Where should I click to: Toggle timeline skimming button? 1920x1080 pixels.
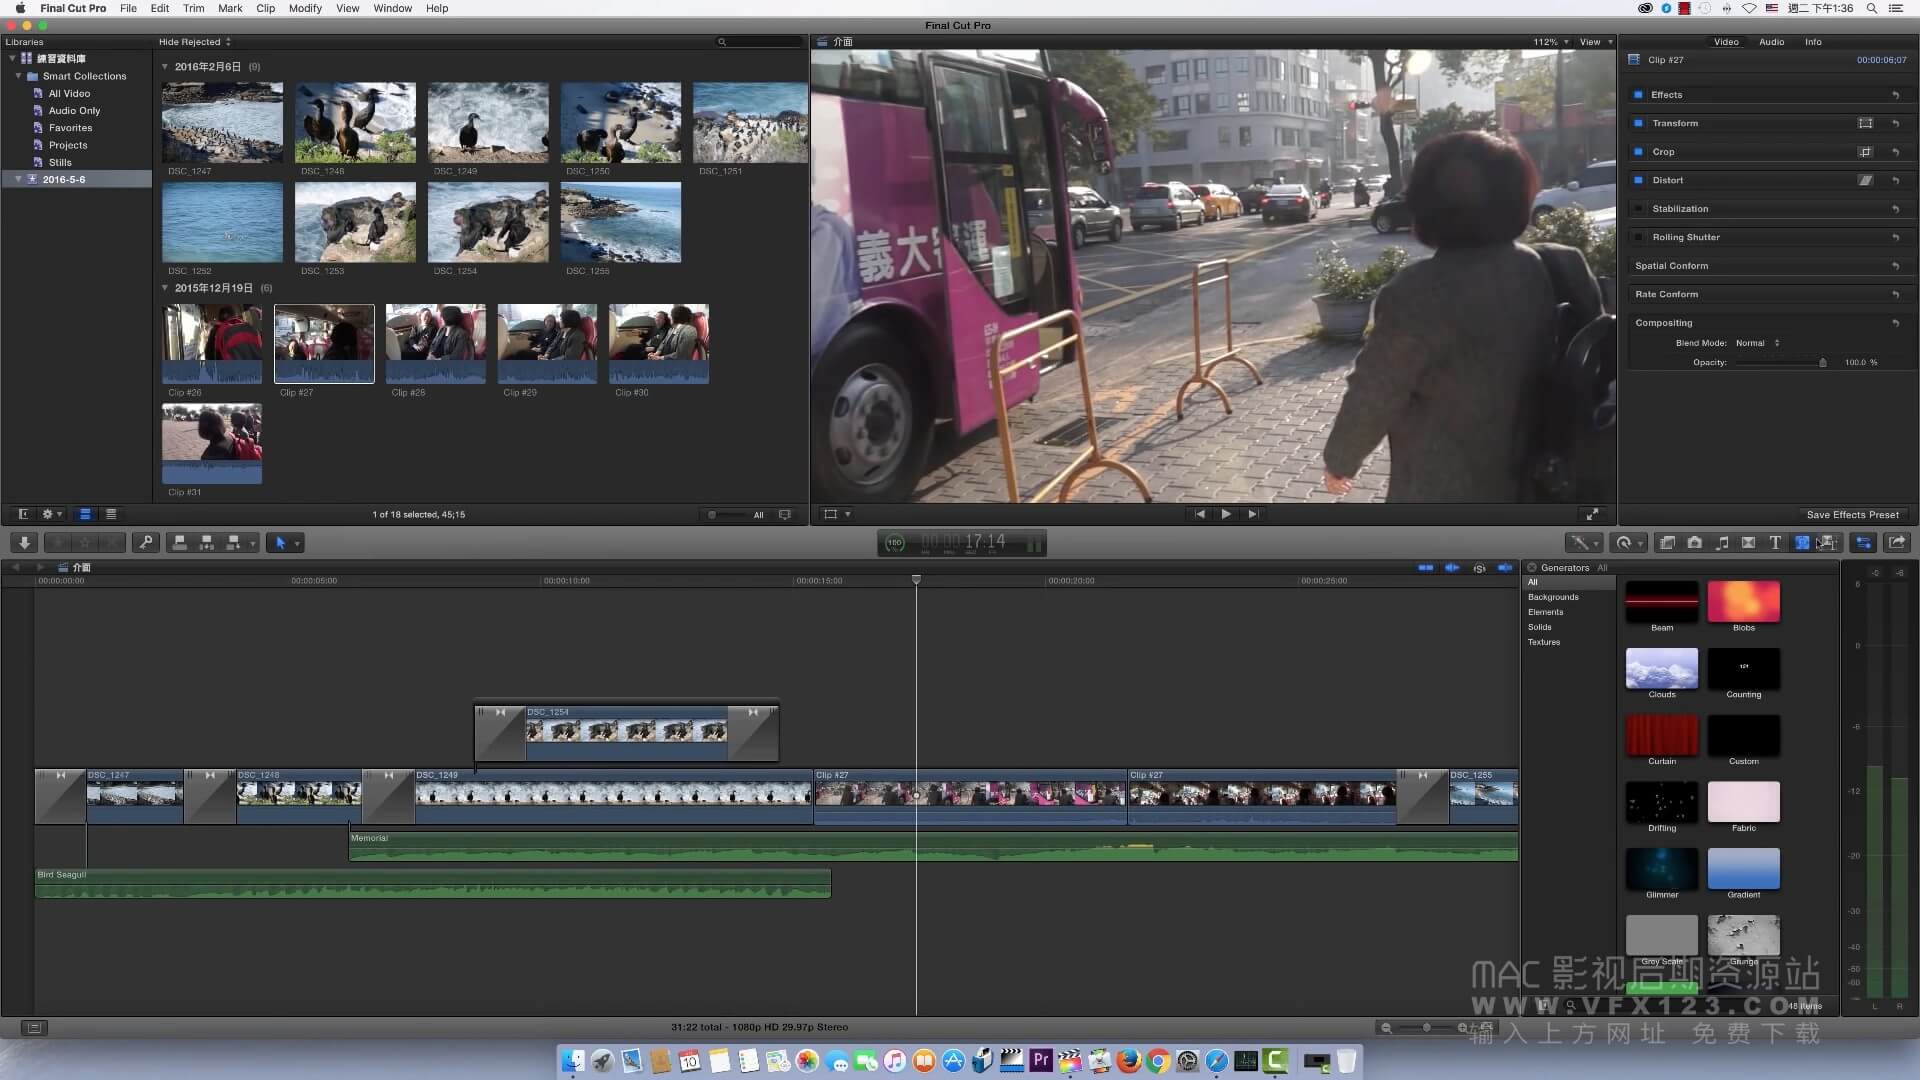tap(1426, 568)
